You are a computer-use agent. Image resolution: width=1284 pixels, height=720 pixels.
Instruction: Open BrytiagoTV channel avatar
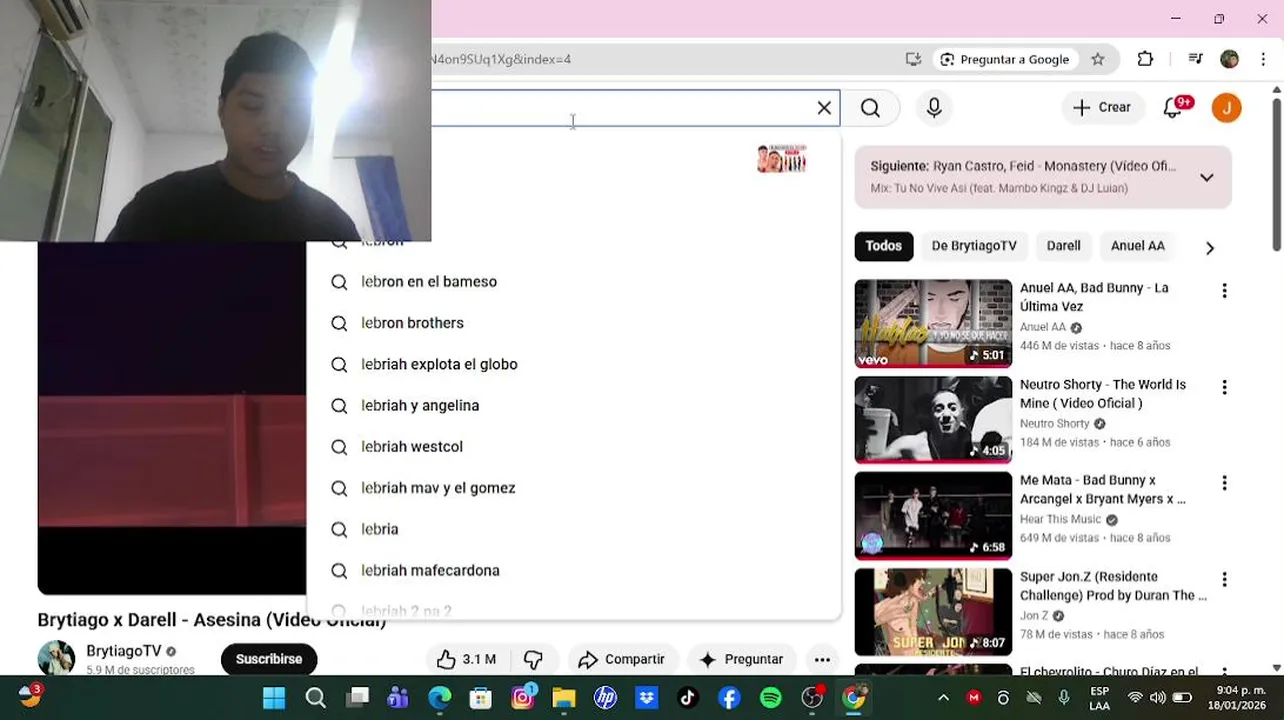(x=56, y=658)
